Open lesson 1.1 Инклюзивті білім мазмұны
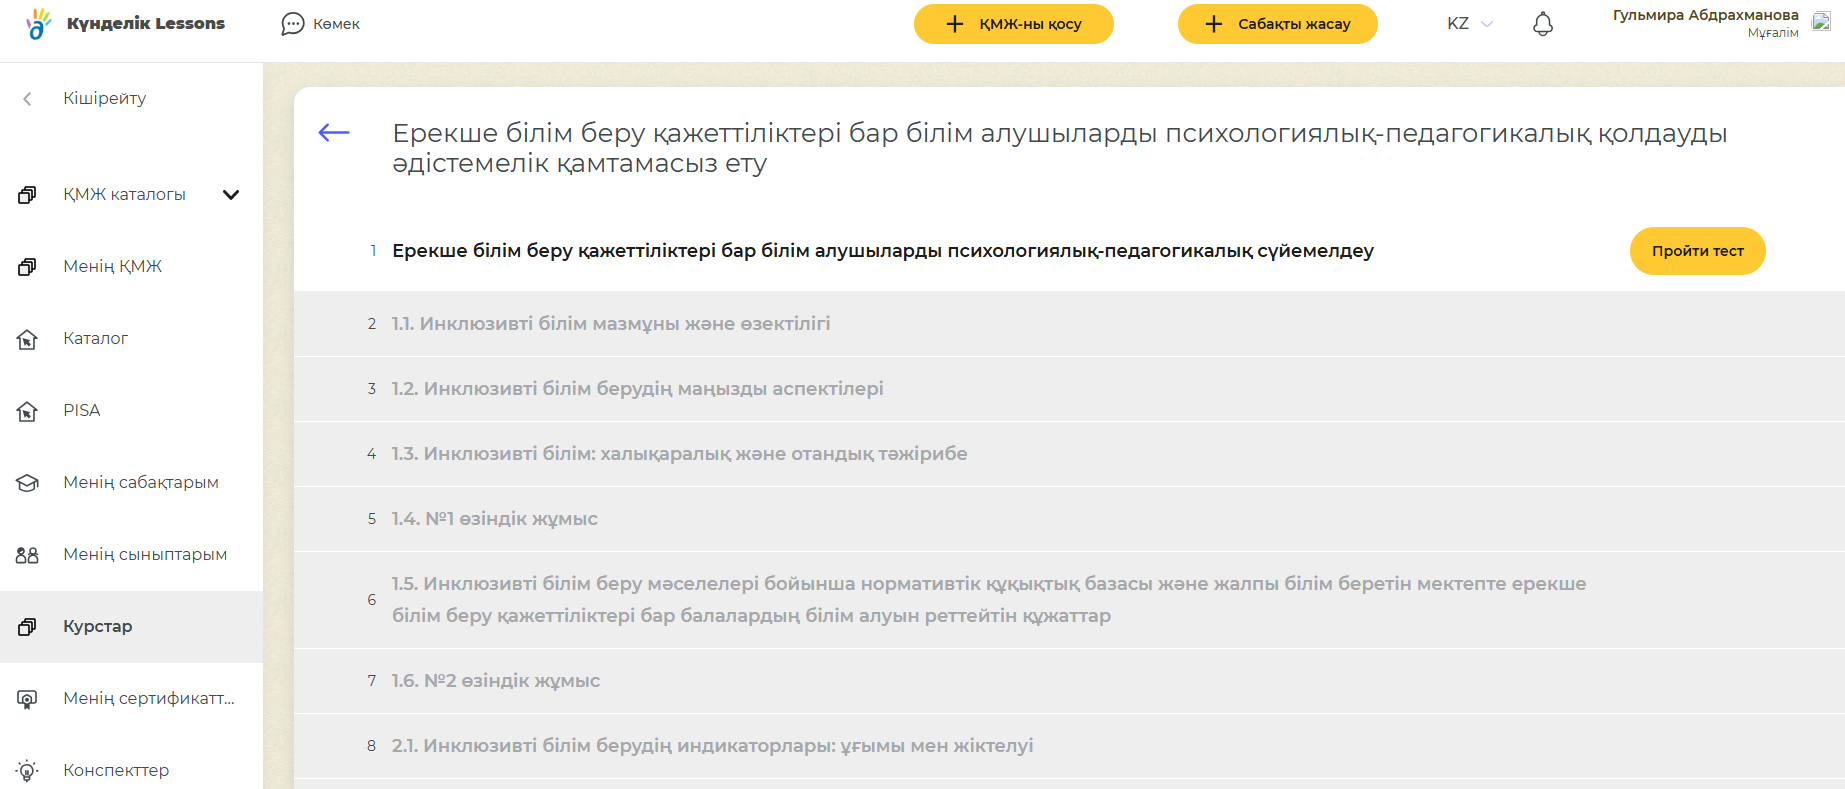The width and height of the screenshot is (1845, 789). [611, 324]
